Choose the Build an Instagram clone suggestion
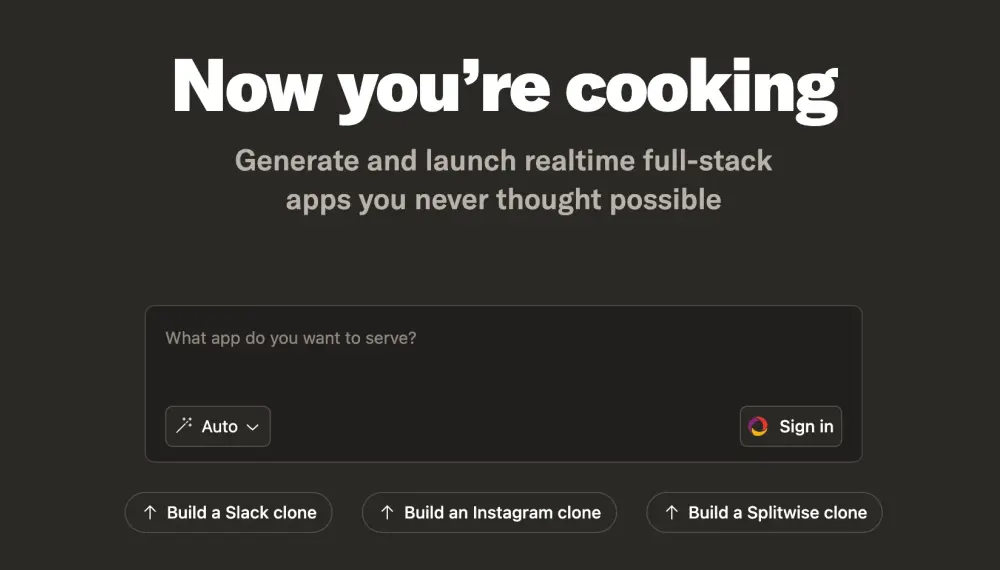 (x=489, y=512)
